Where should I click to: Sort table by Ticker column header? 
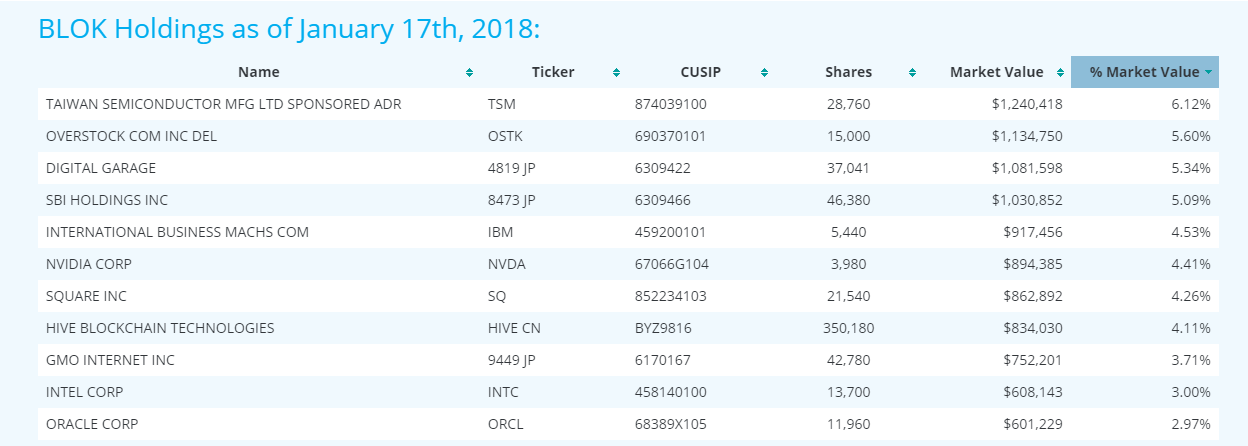553,72
